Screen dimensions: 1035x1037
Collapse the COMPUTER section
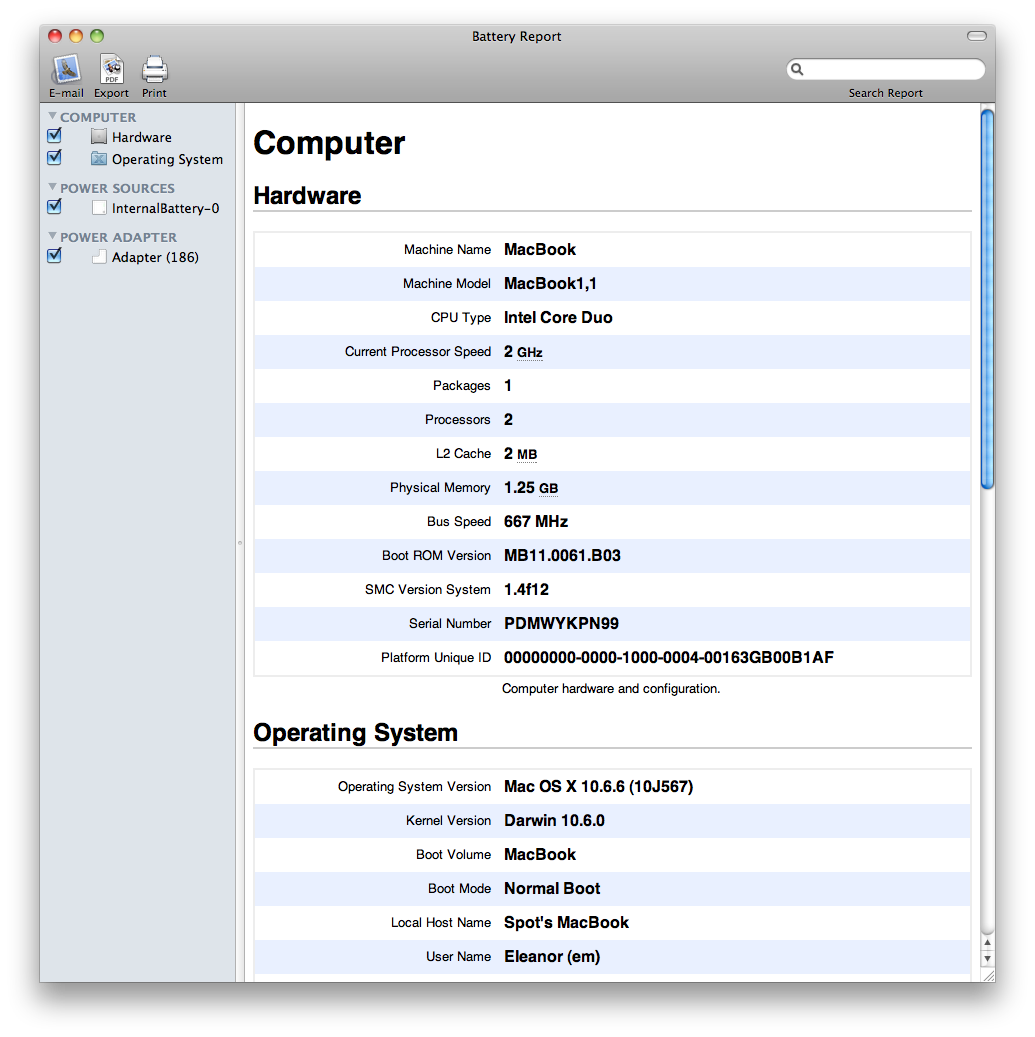[x=52, y=116]
